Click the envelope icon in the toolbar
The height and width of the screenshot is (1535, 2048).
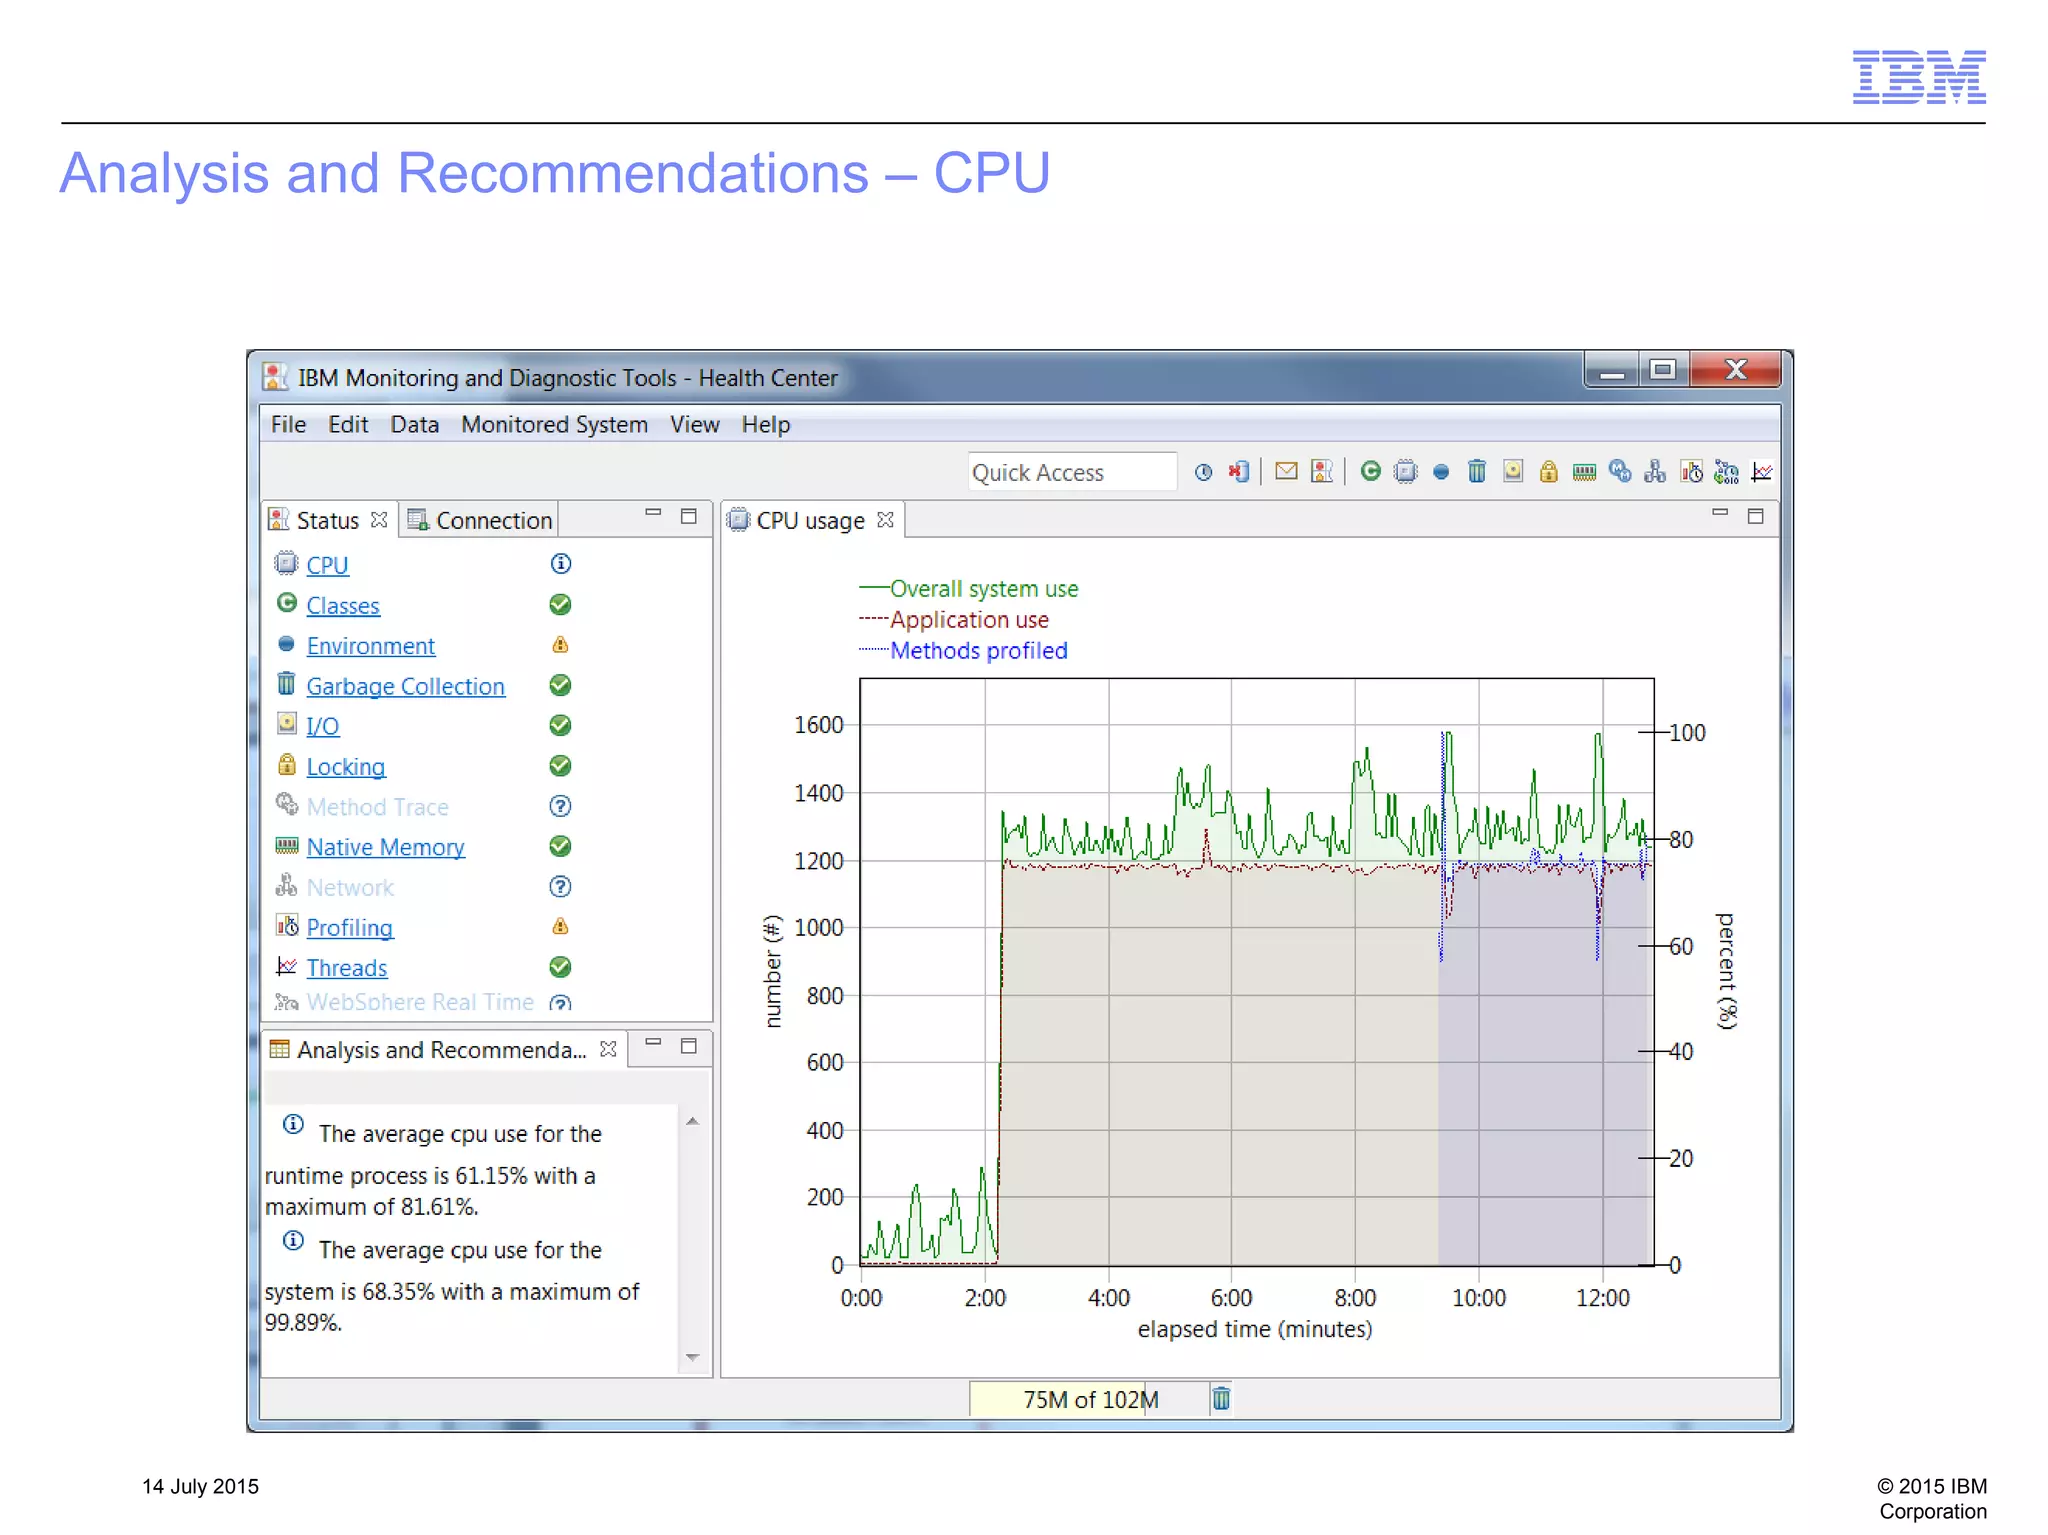tap(1287, 471)
